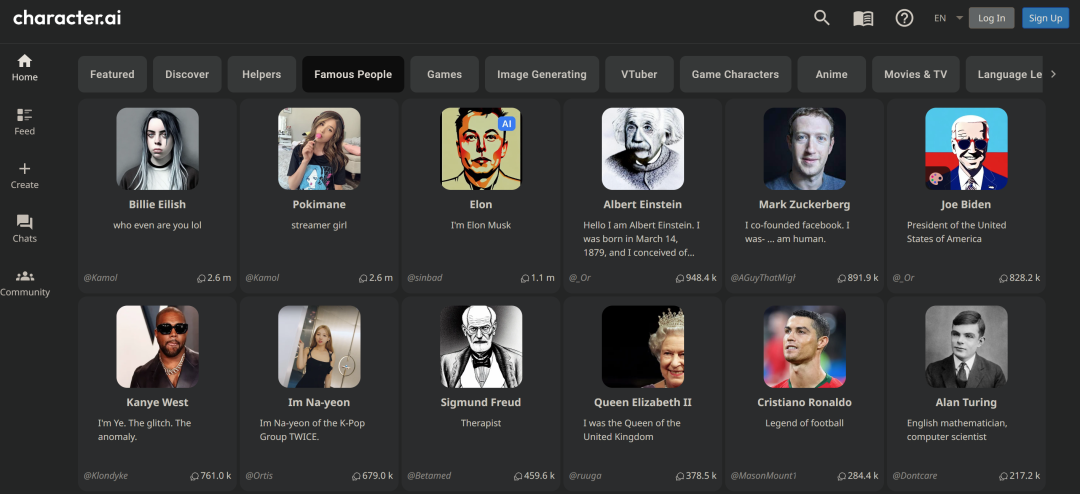Click the help question mark icon

904,18
